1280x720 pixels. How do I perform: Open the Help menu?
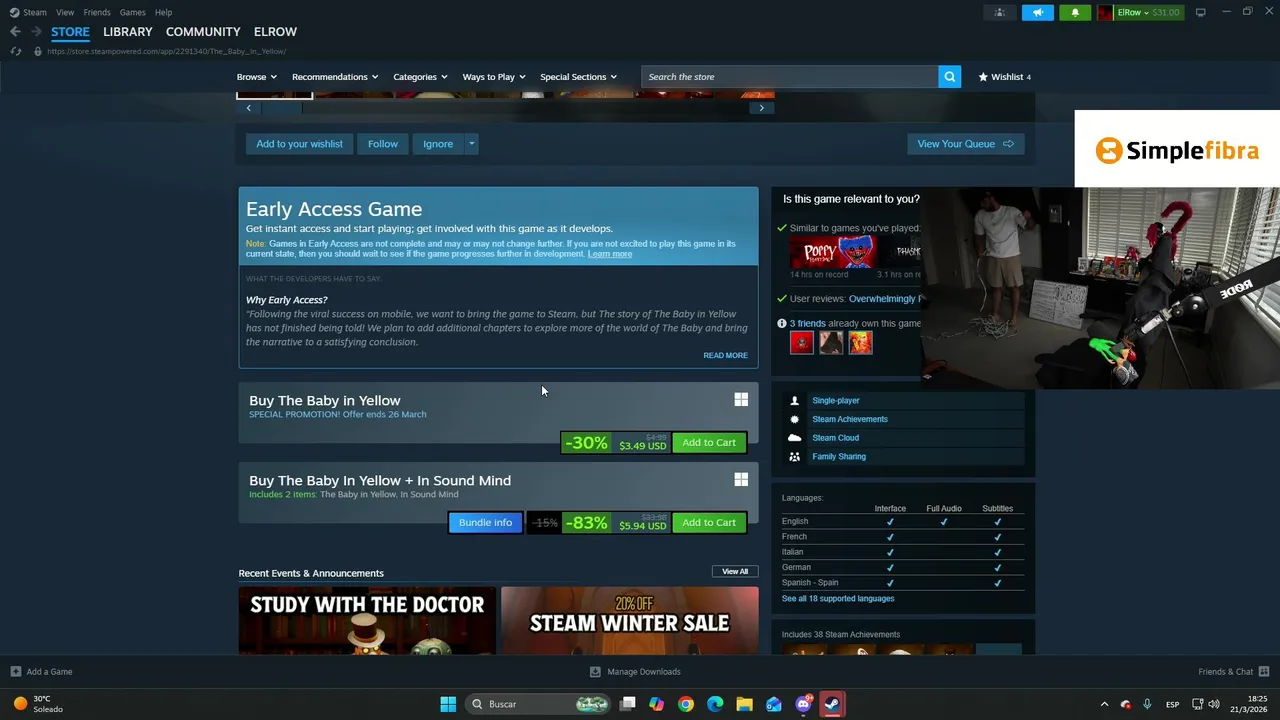click(x=163, y=12)
